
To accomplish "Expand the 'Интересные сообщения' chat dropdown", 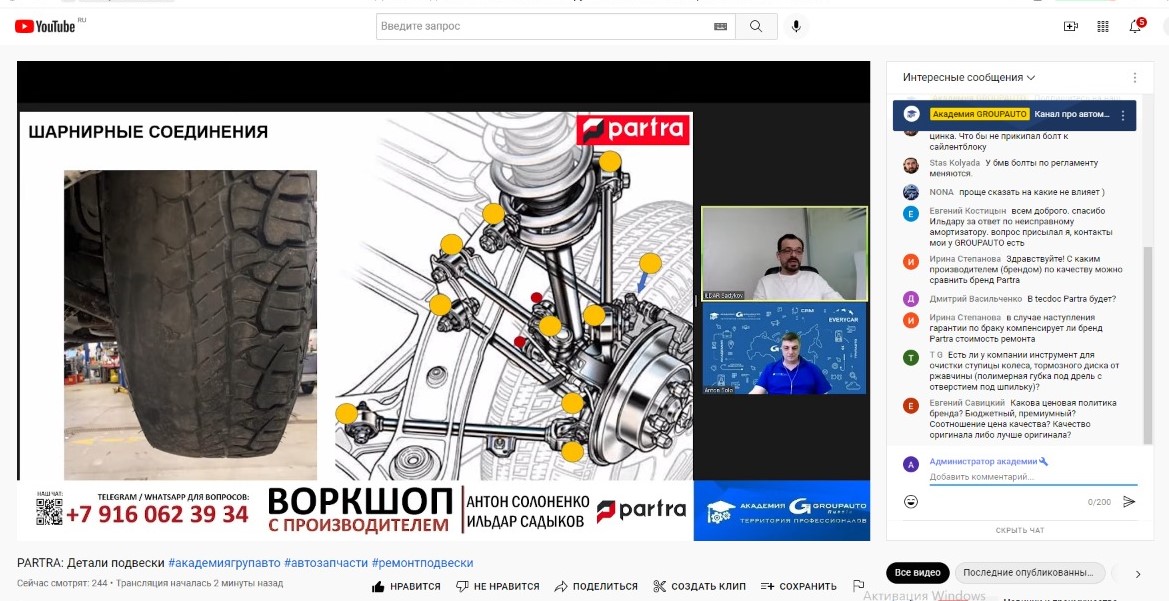I will click(968, 78).
